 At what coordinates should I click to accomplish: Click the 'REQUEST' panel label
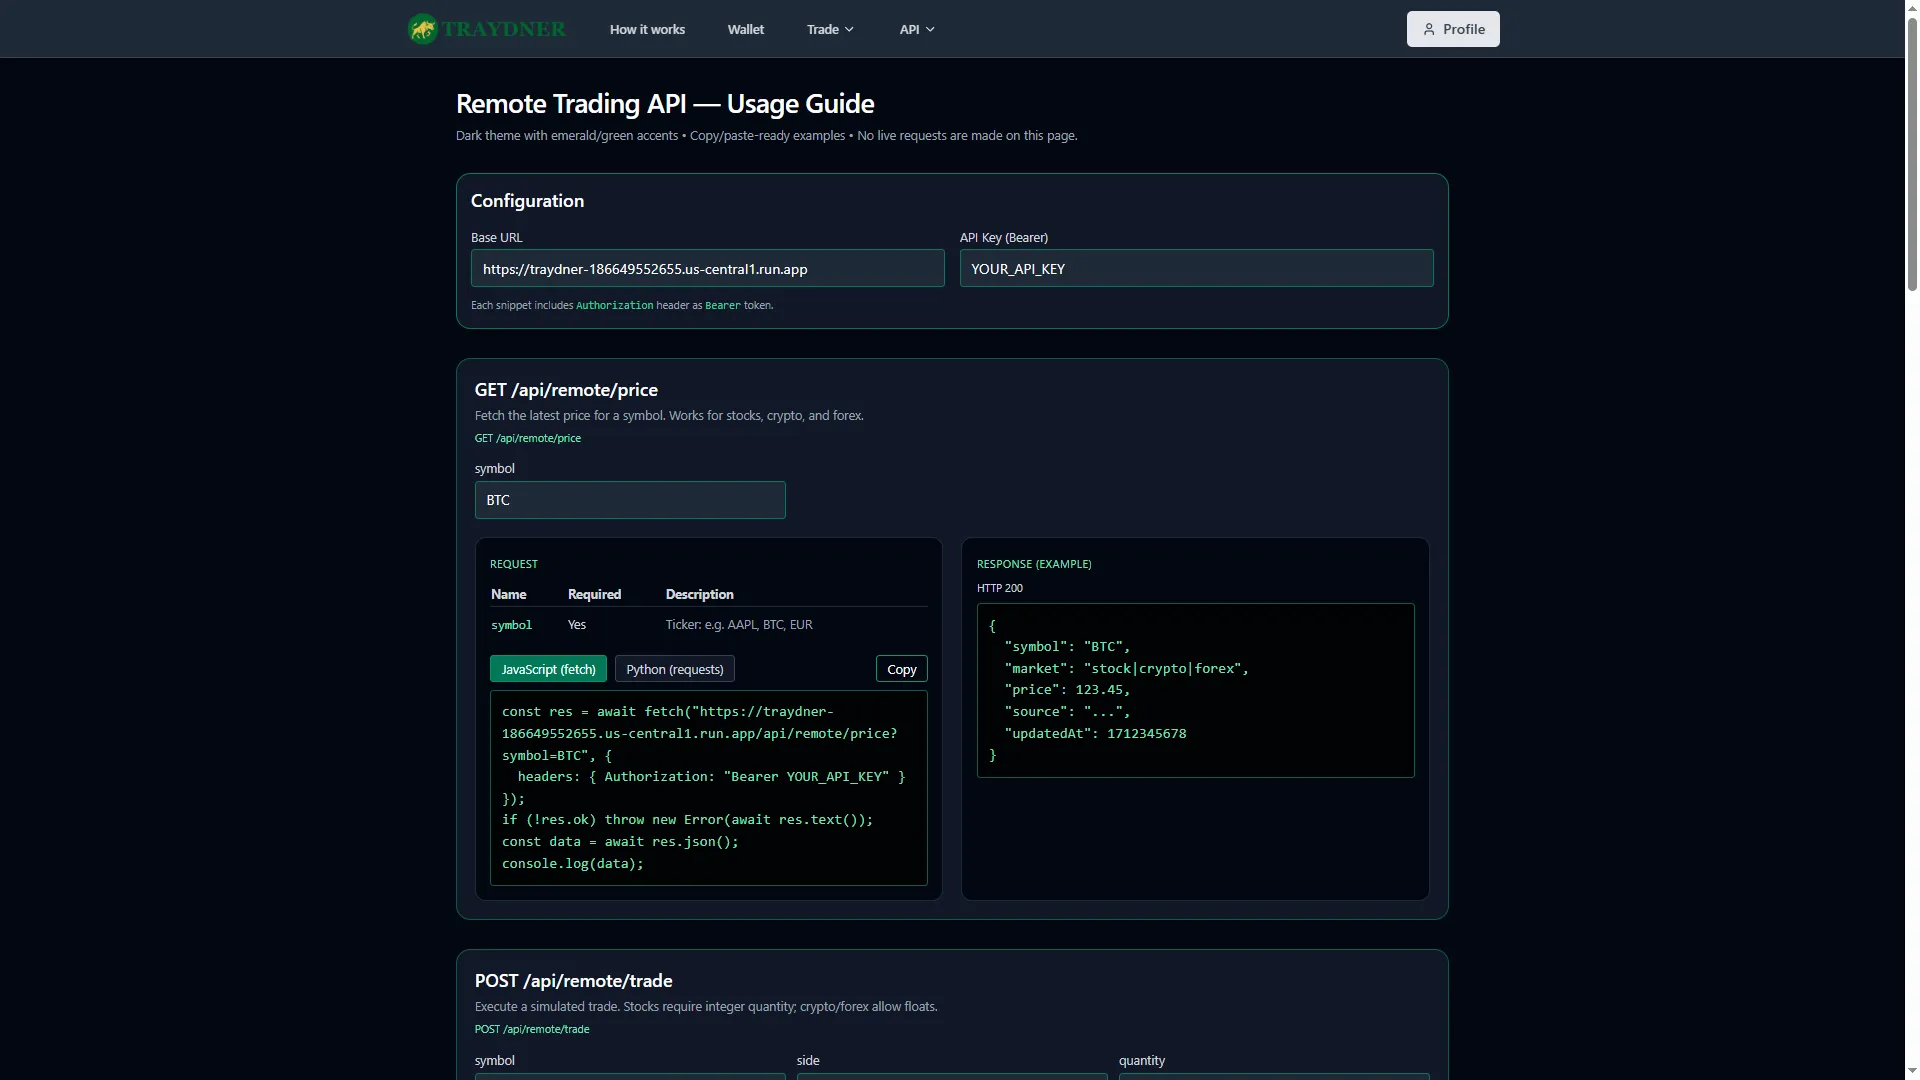(x=514, y=564)
